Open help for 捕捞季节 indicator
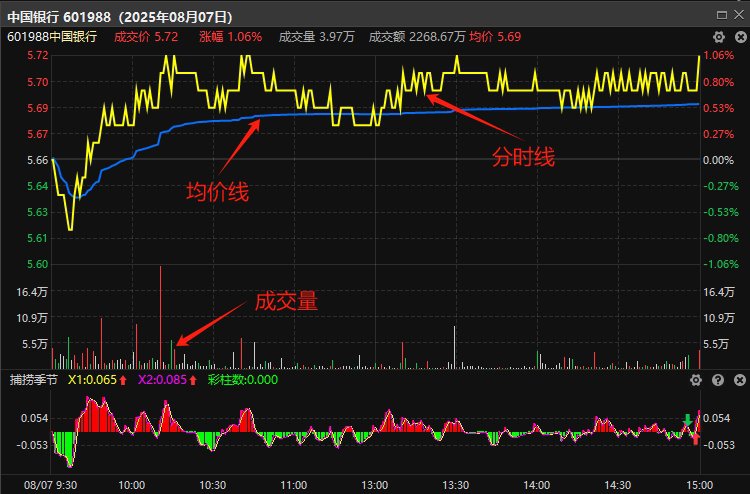This screenshot has width=750, height=494. pyautogui.click(x=717, y=380)
